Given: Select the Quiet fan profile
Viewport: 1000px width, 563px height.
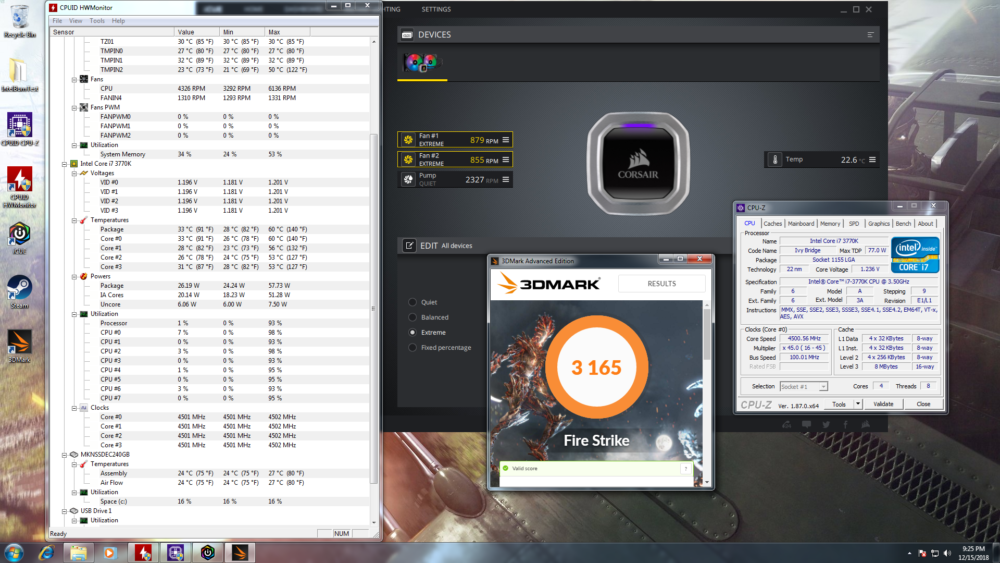Looking at the screenshot, I should coord(412,302).
